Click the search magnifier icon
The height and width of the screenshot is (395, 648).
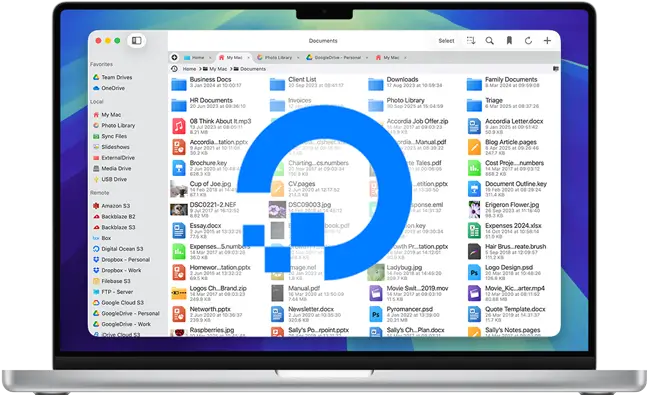pos(490,40)
